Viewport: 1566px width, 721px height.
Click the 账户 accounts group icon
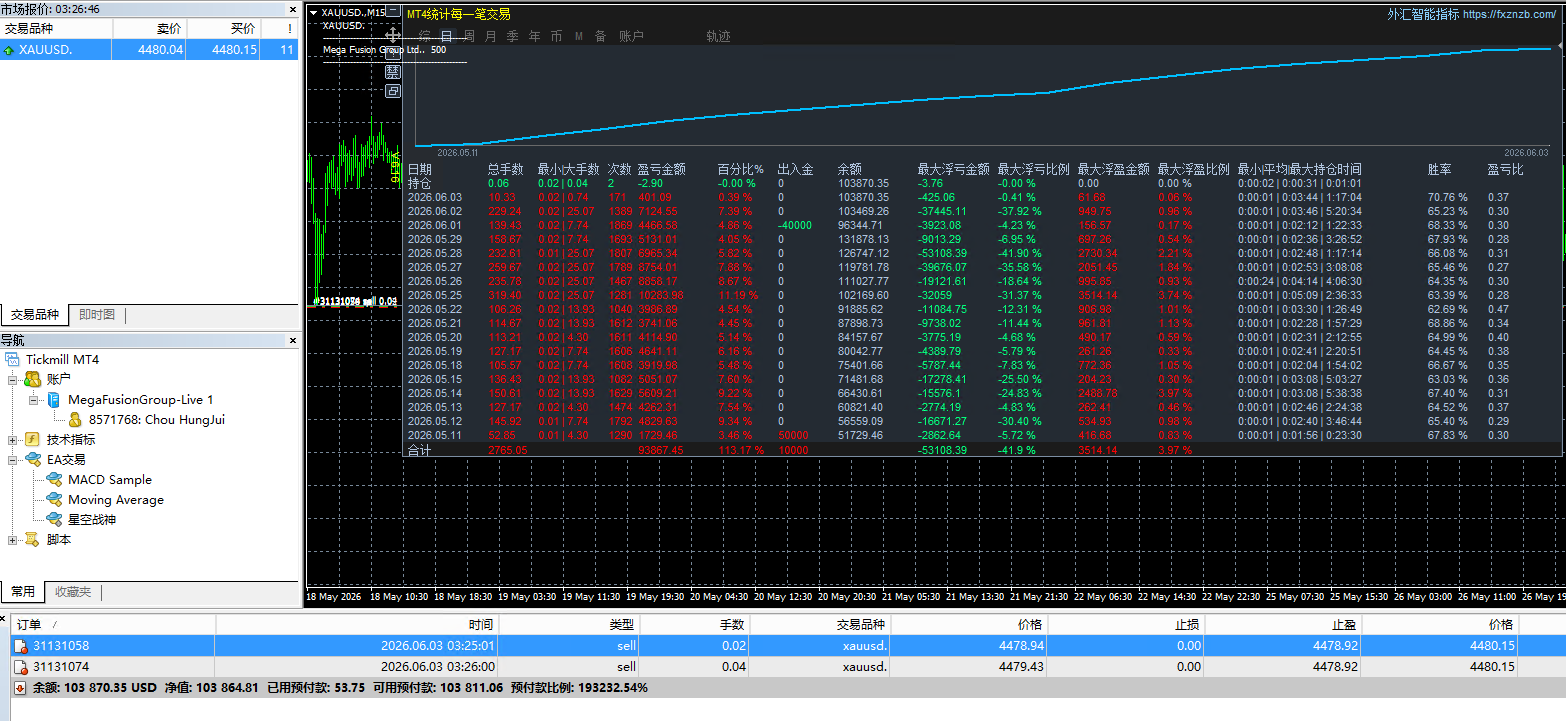point(32,380)
